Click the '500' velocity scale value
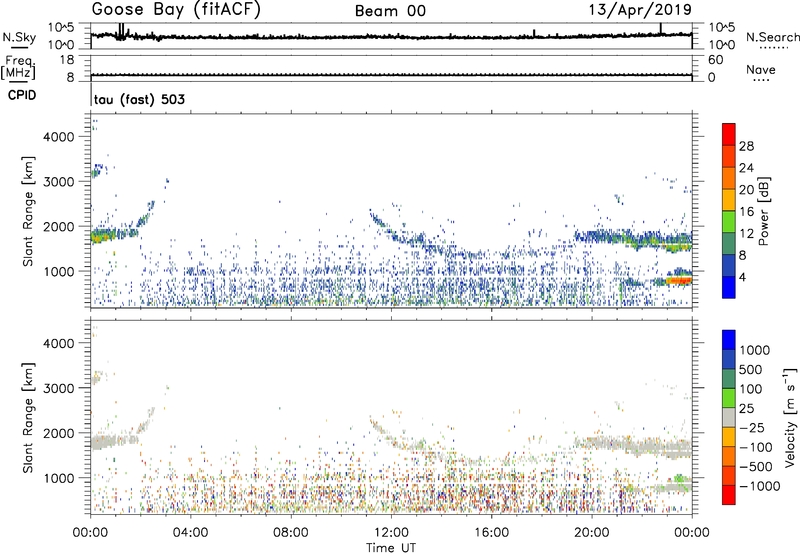 752,369
